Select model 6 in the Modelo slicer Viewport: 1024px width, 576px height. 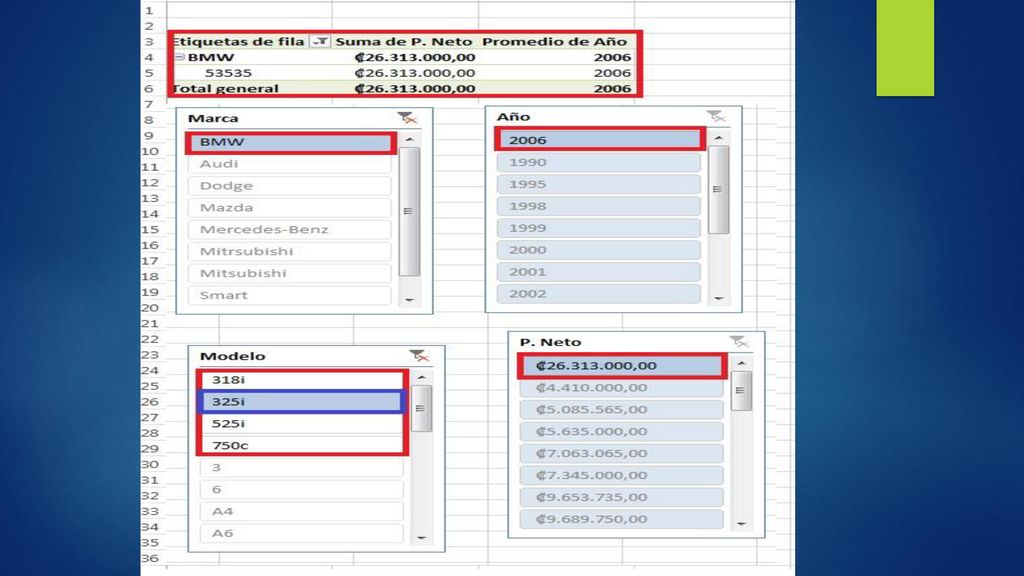pyautogui.click(x=302, y=489)
